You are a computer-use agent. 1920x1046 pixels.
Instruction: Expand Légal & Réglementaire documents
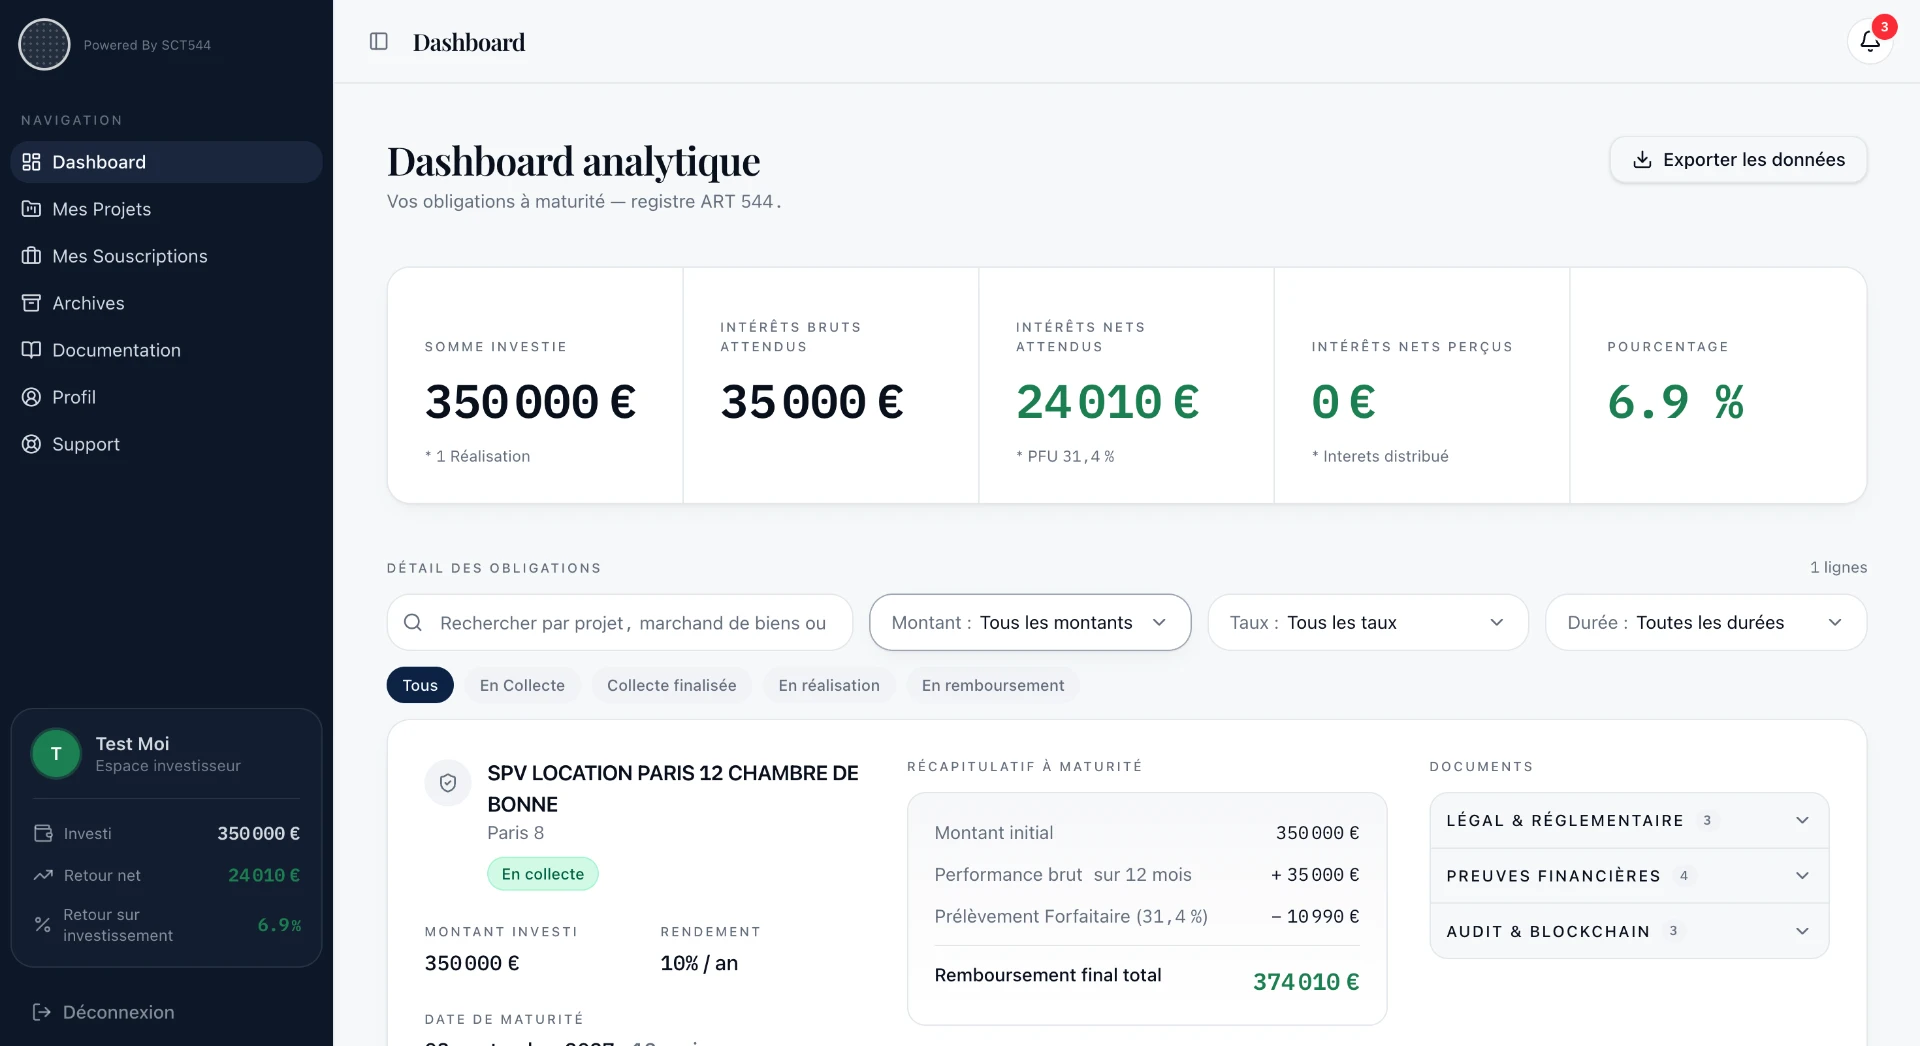pos(1629,821)
